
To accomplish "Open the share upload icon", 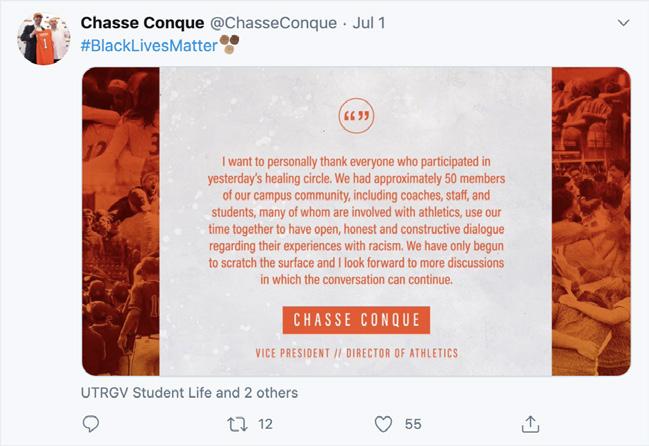I will 530,424.
